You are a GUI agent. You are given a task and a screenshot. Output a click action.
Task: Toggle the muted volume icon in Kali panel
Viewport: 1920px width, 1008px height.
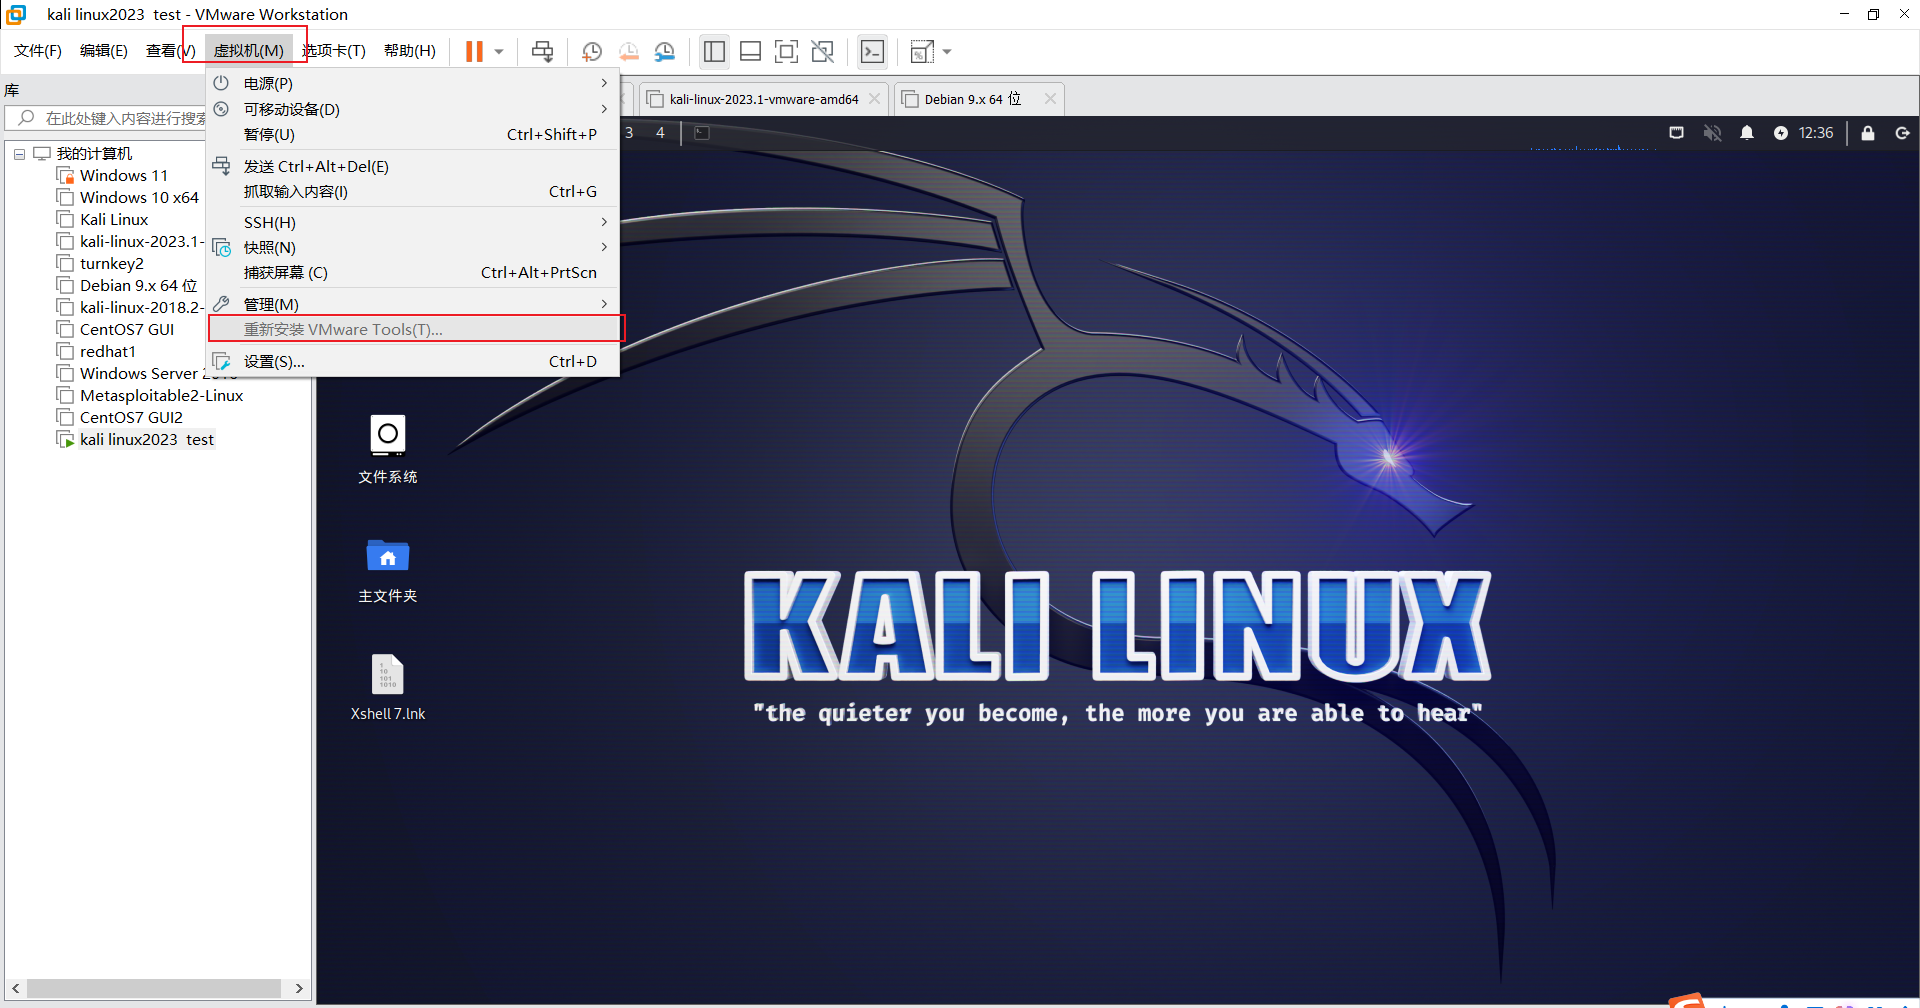coord(1712,133)
